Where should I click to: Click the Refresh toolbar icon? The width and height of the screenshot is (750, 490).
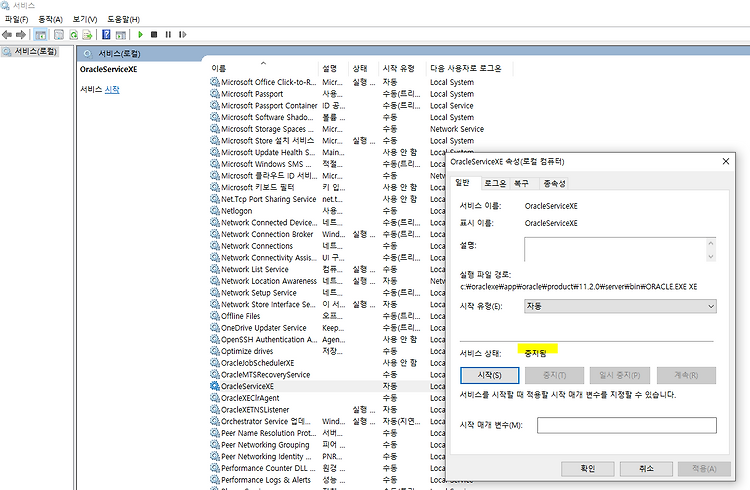[73, 34]
